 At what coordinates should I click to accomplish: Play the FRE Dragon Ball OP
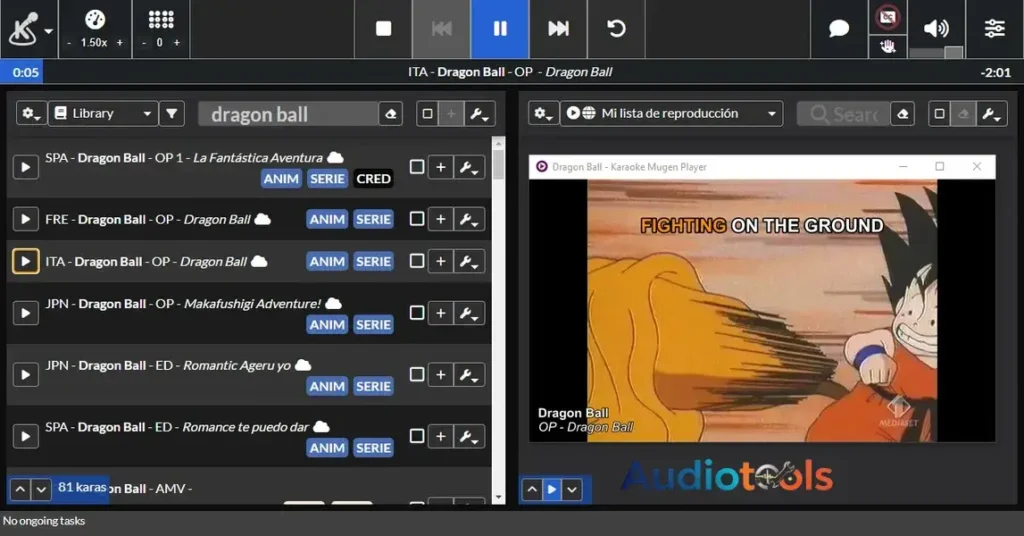pyautogui.click(x=25, y=219)
